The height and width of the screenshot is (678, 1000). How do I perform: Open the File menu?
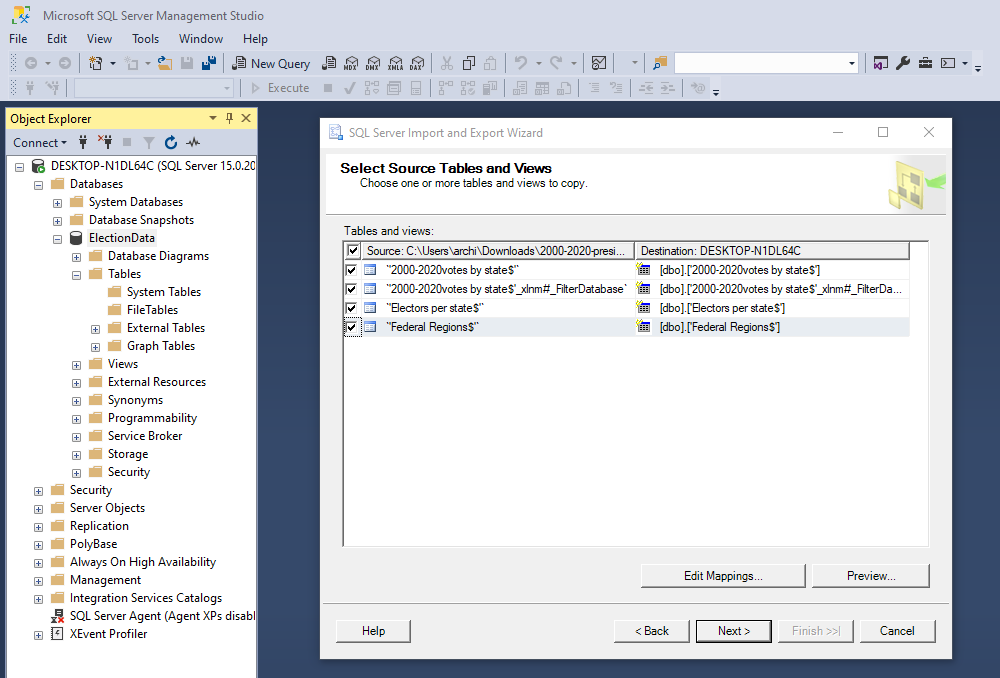[18, 38]
